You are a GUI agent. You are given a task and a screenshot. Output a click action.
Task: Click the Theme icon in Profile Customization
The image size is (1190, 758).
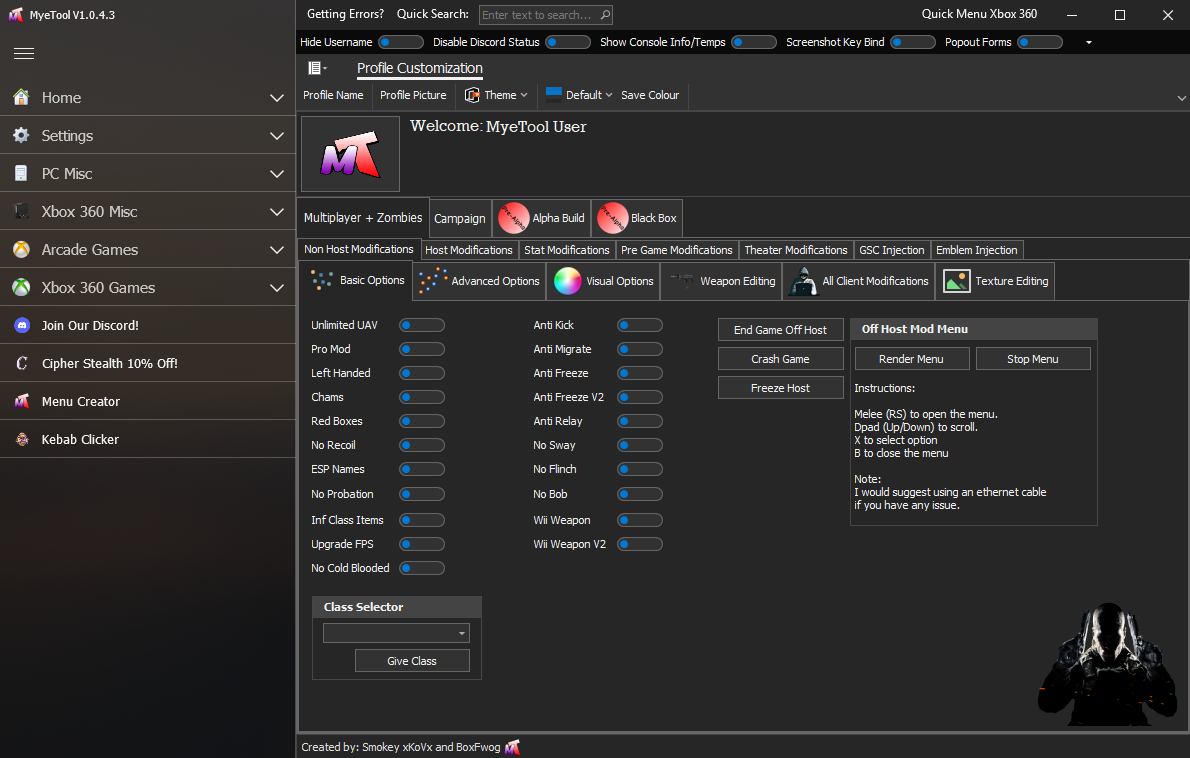tap(470, 95)
